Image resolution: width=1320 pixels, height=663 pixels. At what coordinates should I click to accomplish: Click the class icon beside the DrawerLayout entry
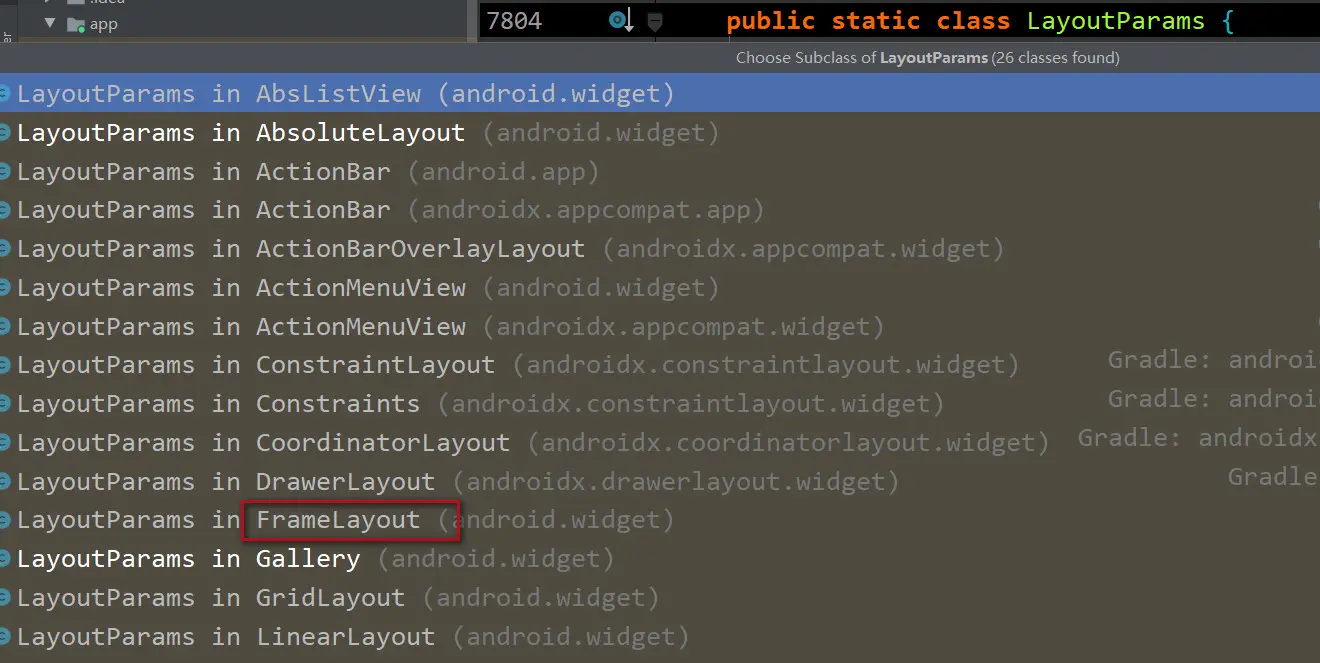[x=5, y=482]
